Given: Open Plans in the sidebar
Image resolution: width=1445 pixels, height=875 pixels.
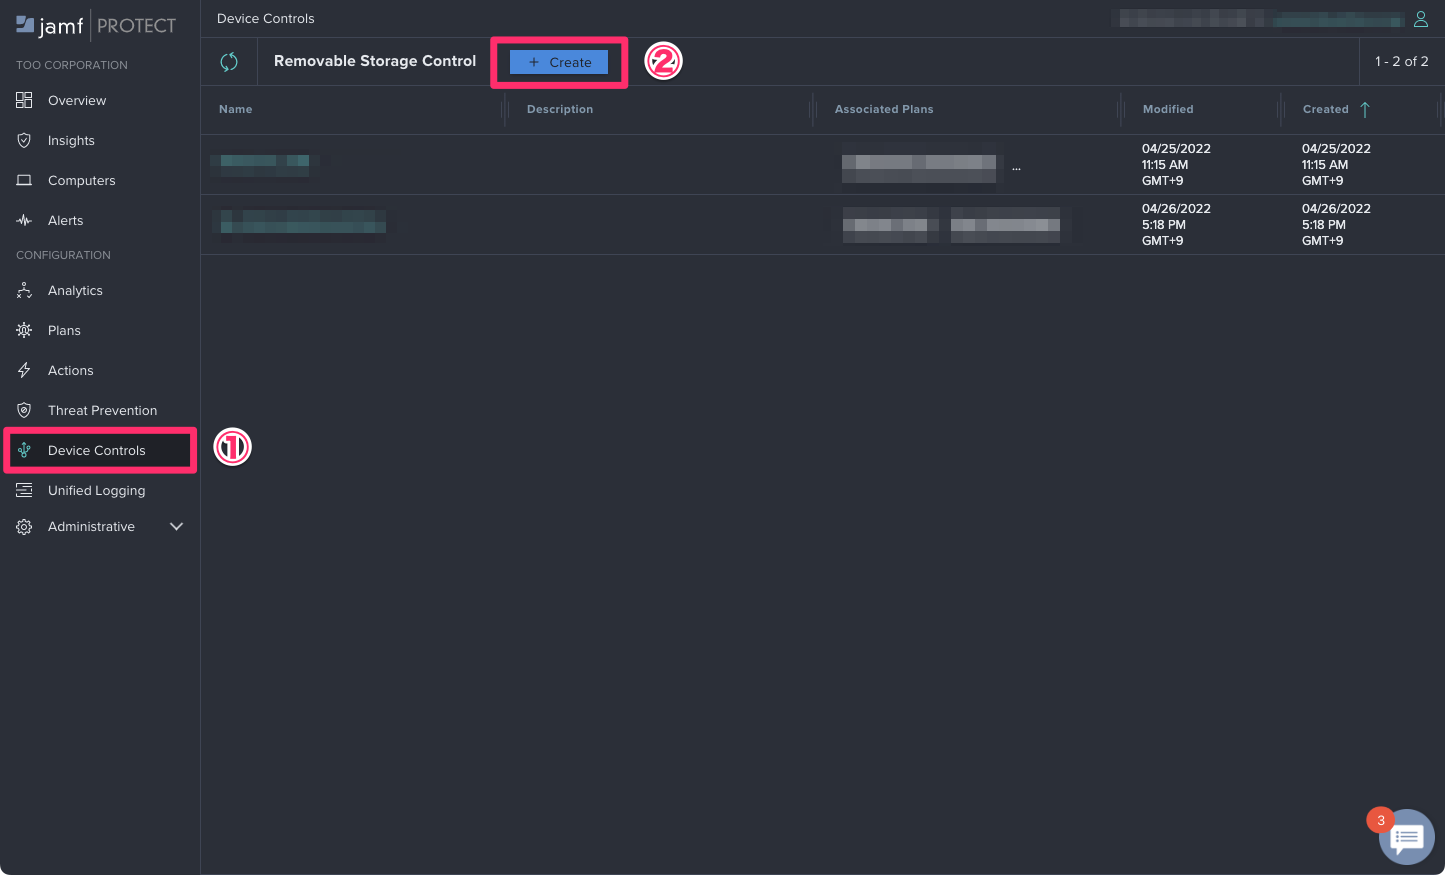Looking at the screenshot, I should tap(64, 330).
